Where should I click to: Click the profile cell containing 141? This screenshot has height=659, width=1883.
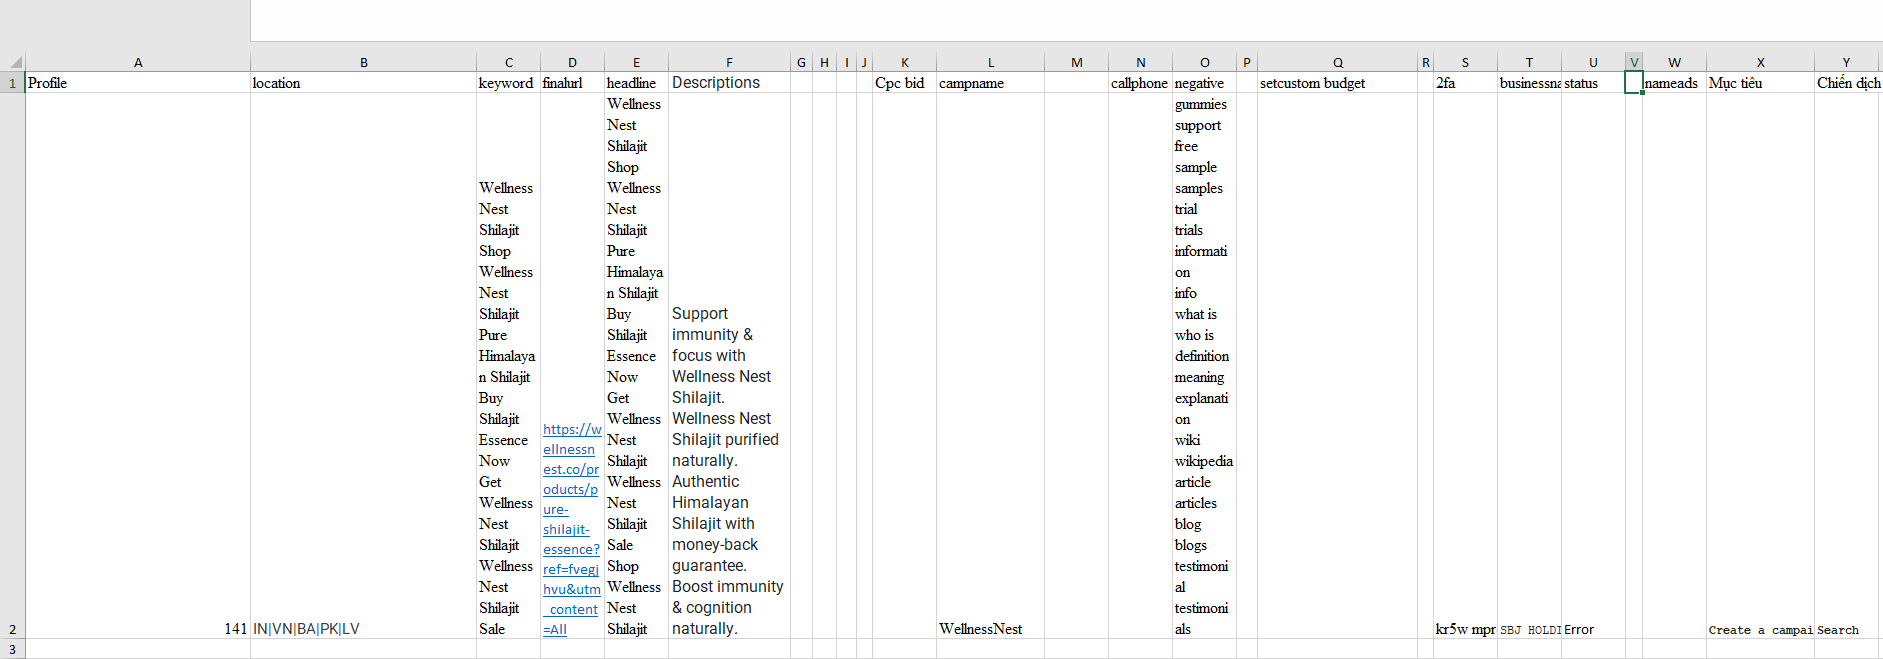(138, 629)
